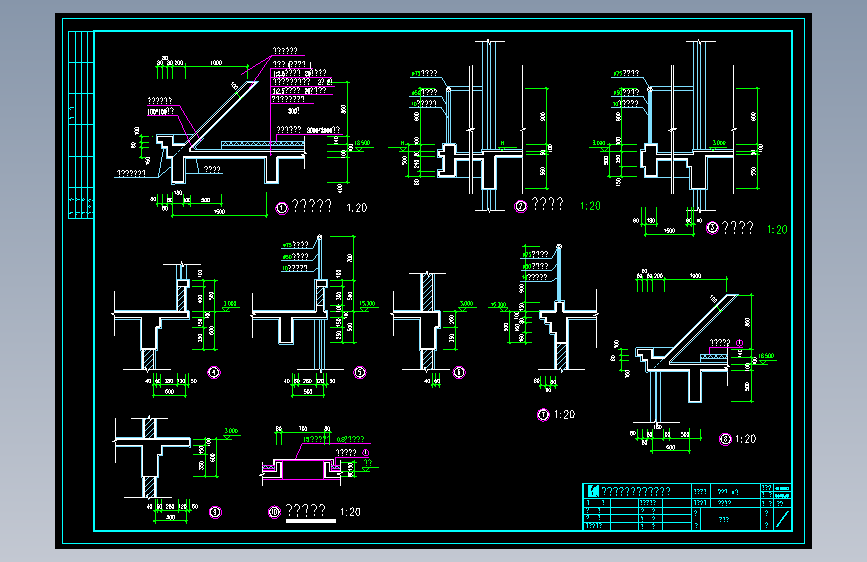
Task: Select the circled detail number 4 marker
Action: point(214,372)
